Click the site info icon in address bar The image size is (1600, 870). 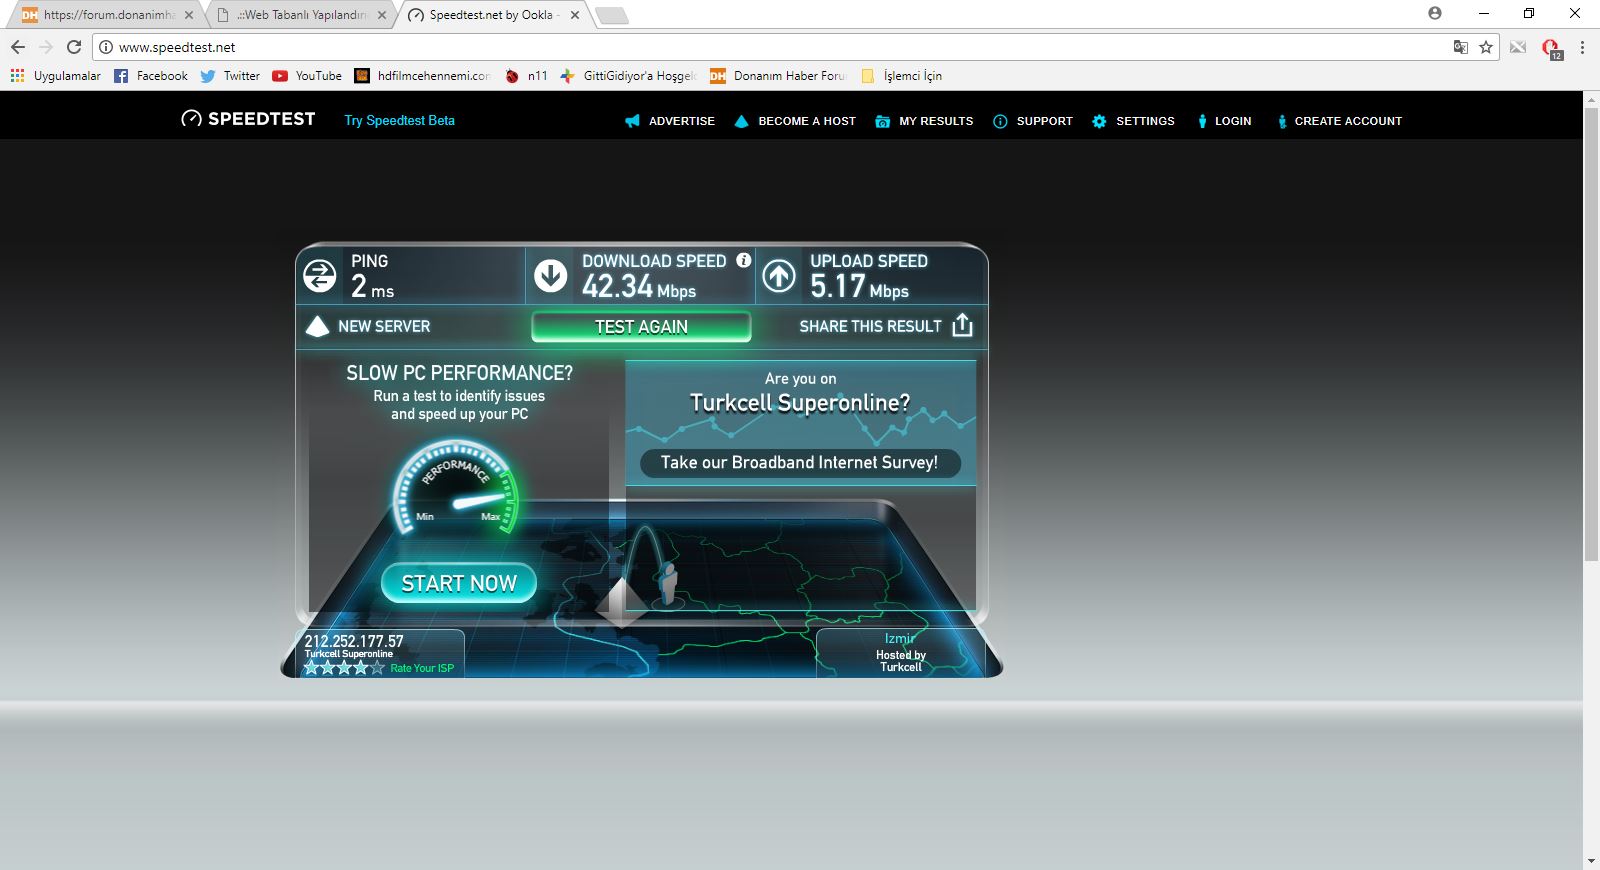[x=105, y=47]
